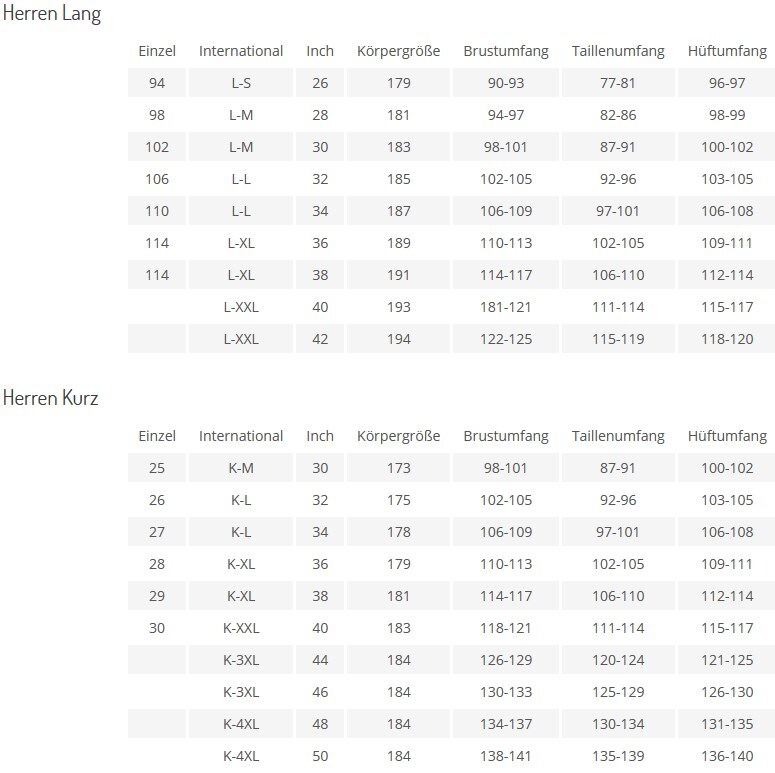Select the L-S size cell

click(241, 83)
